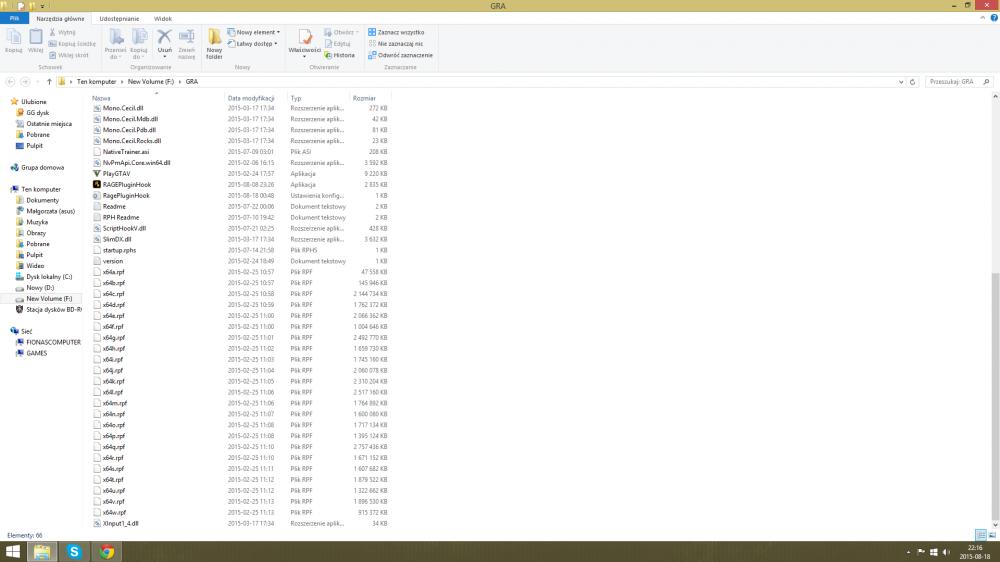
Task: Show hidden system tray icons
Action: coord(908,552)
